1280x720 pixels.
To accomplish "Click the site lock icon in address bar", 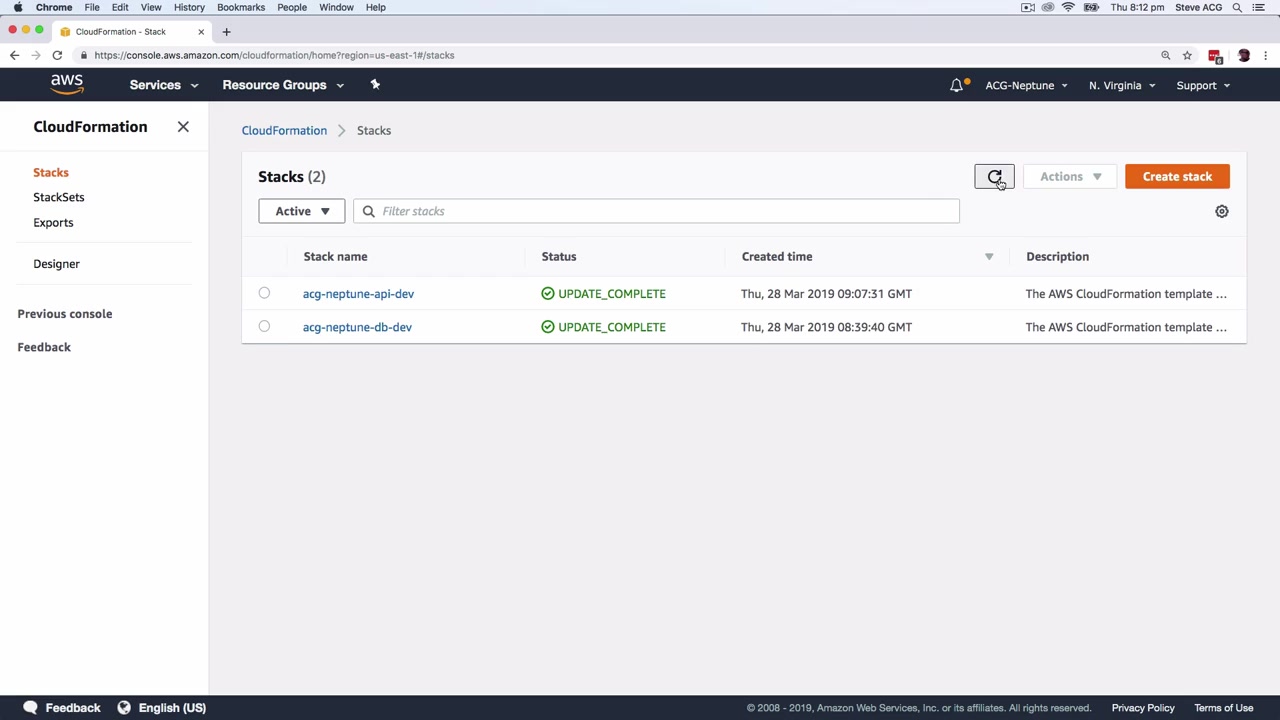I will (x=84, y=55).
